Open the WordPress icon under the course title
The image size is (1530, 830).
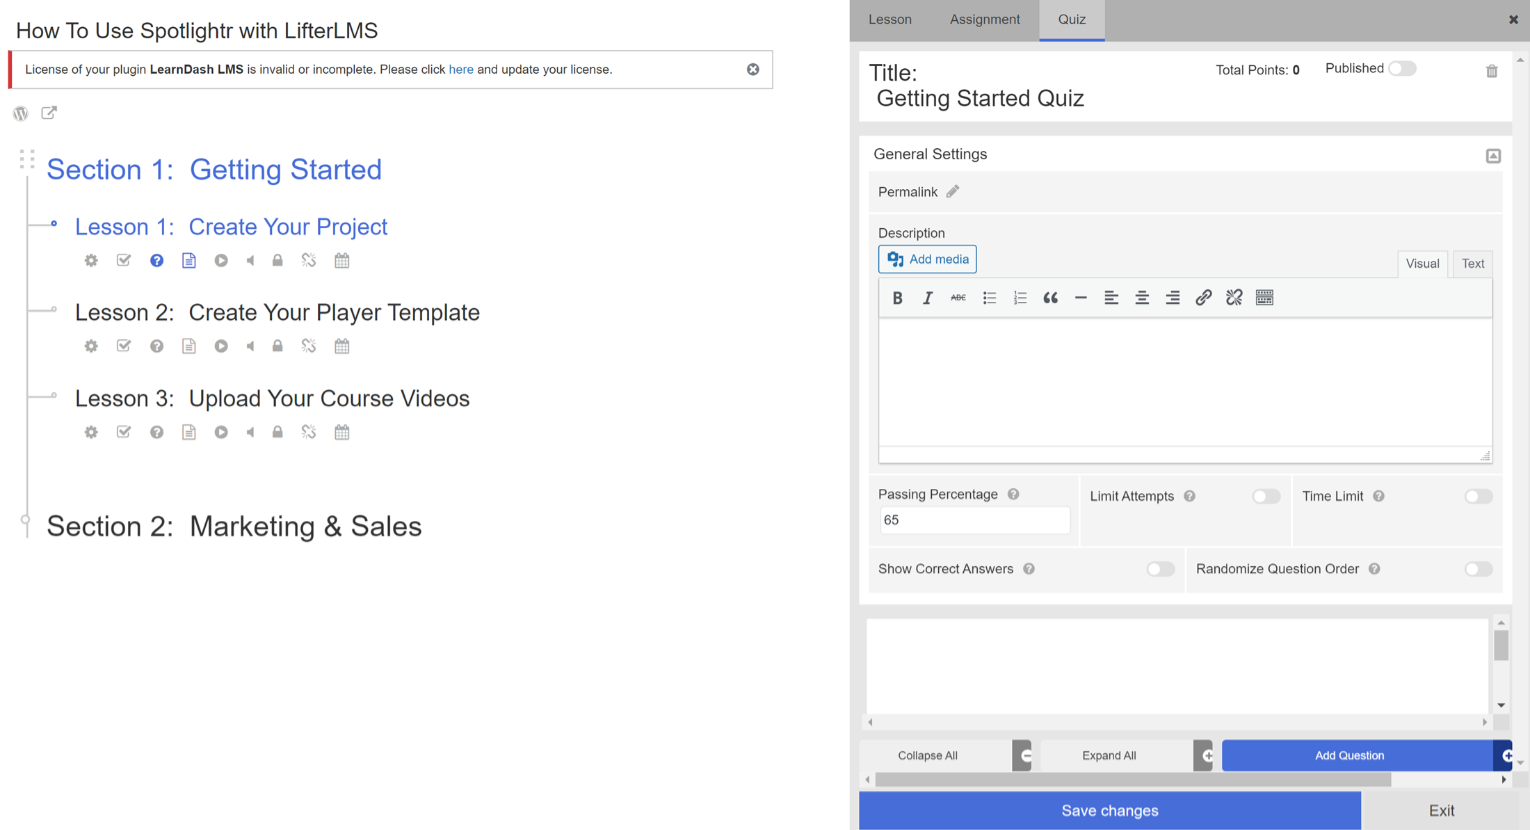21,113
